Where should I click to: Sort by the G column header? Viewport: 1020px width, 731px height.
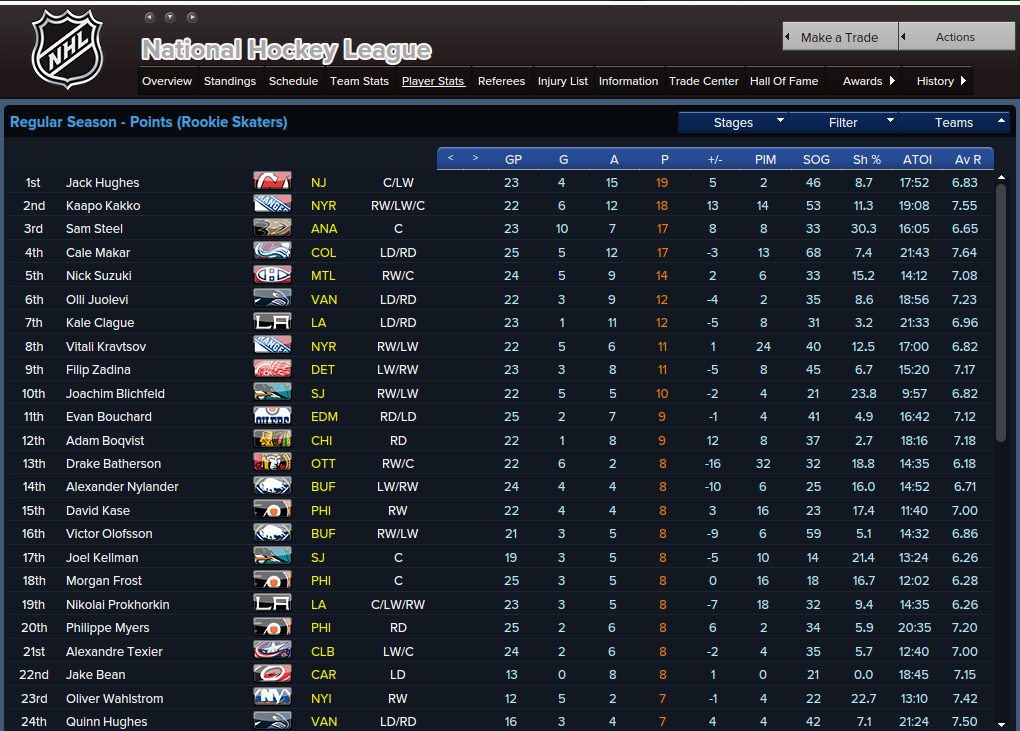pyautogui.click(x=563, y=159)
